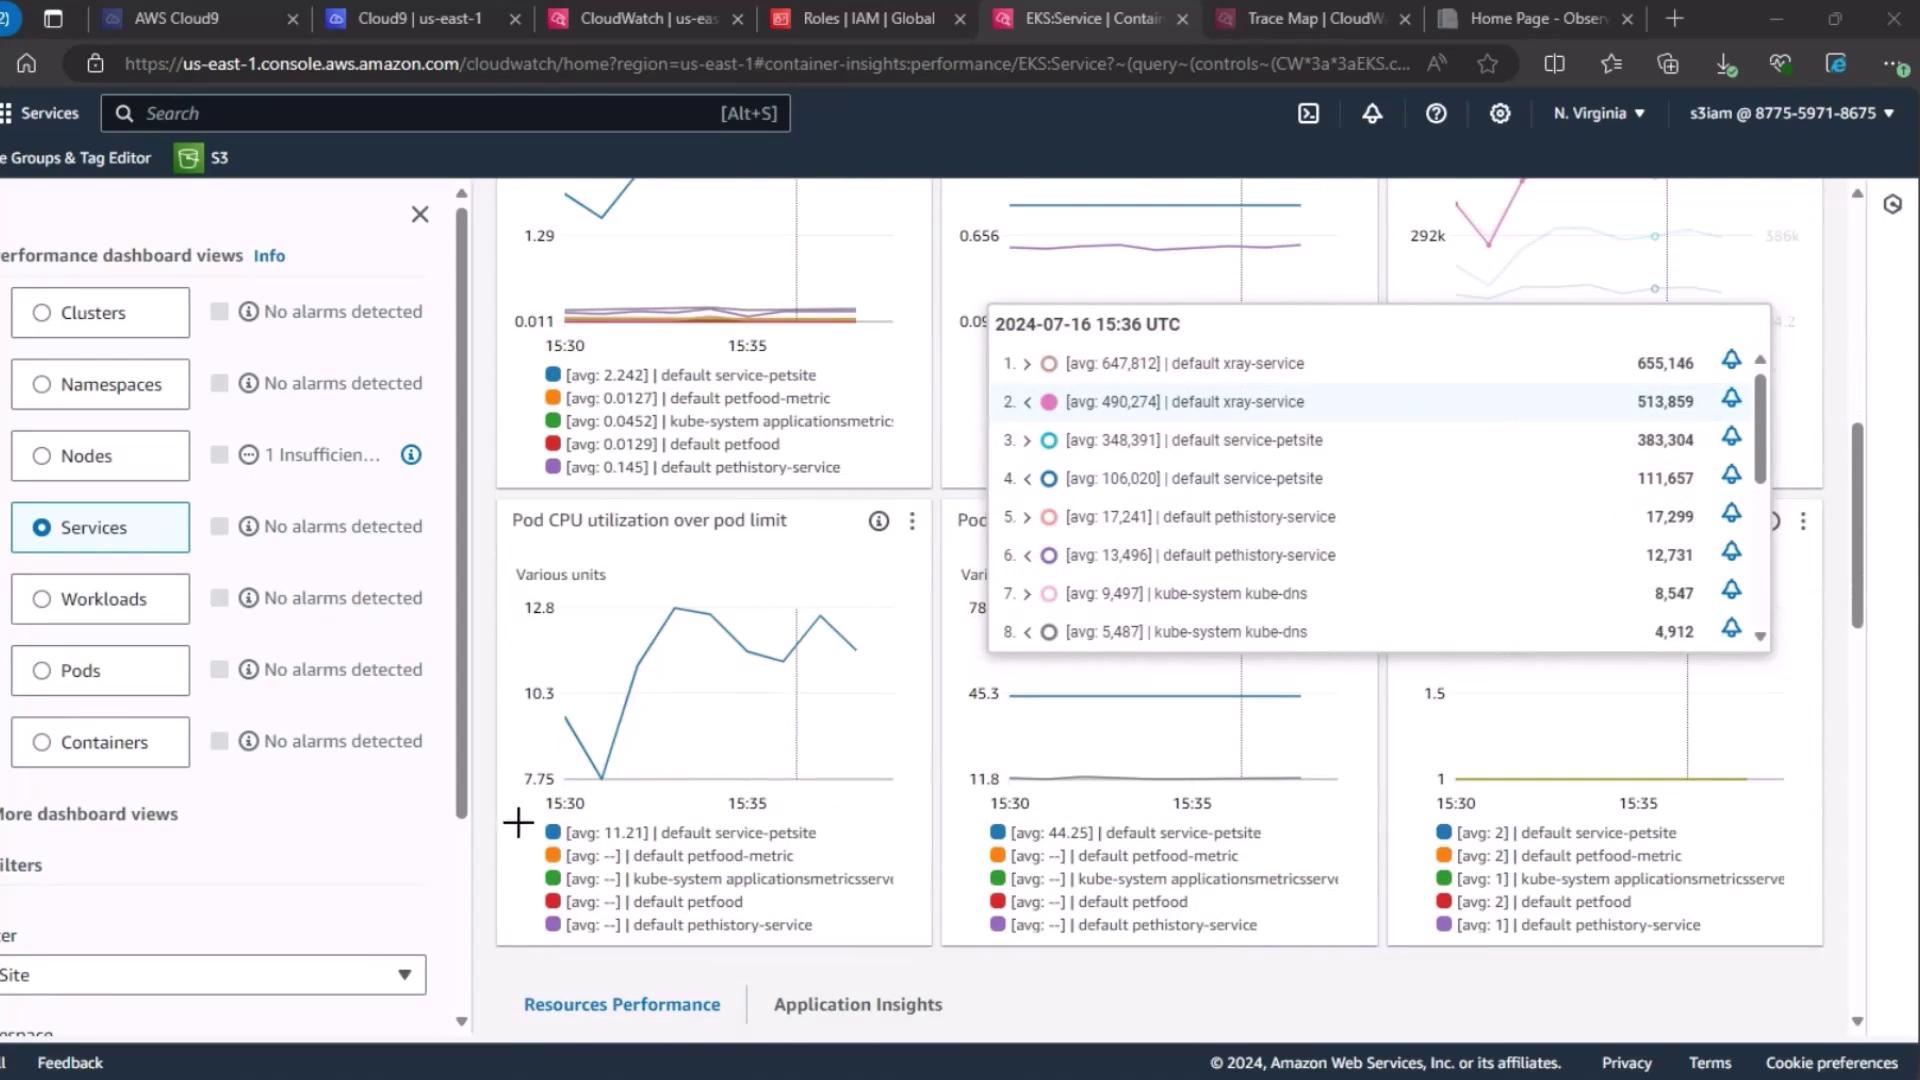Focus the AWS Search input field
This screenshot has width=1920, height=1080.
tap(445, 113)
